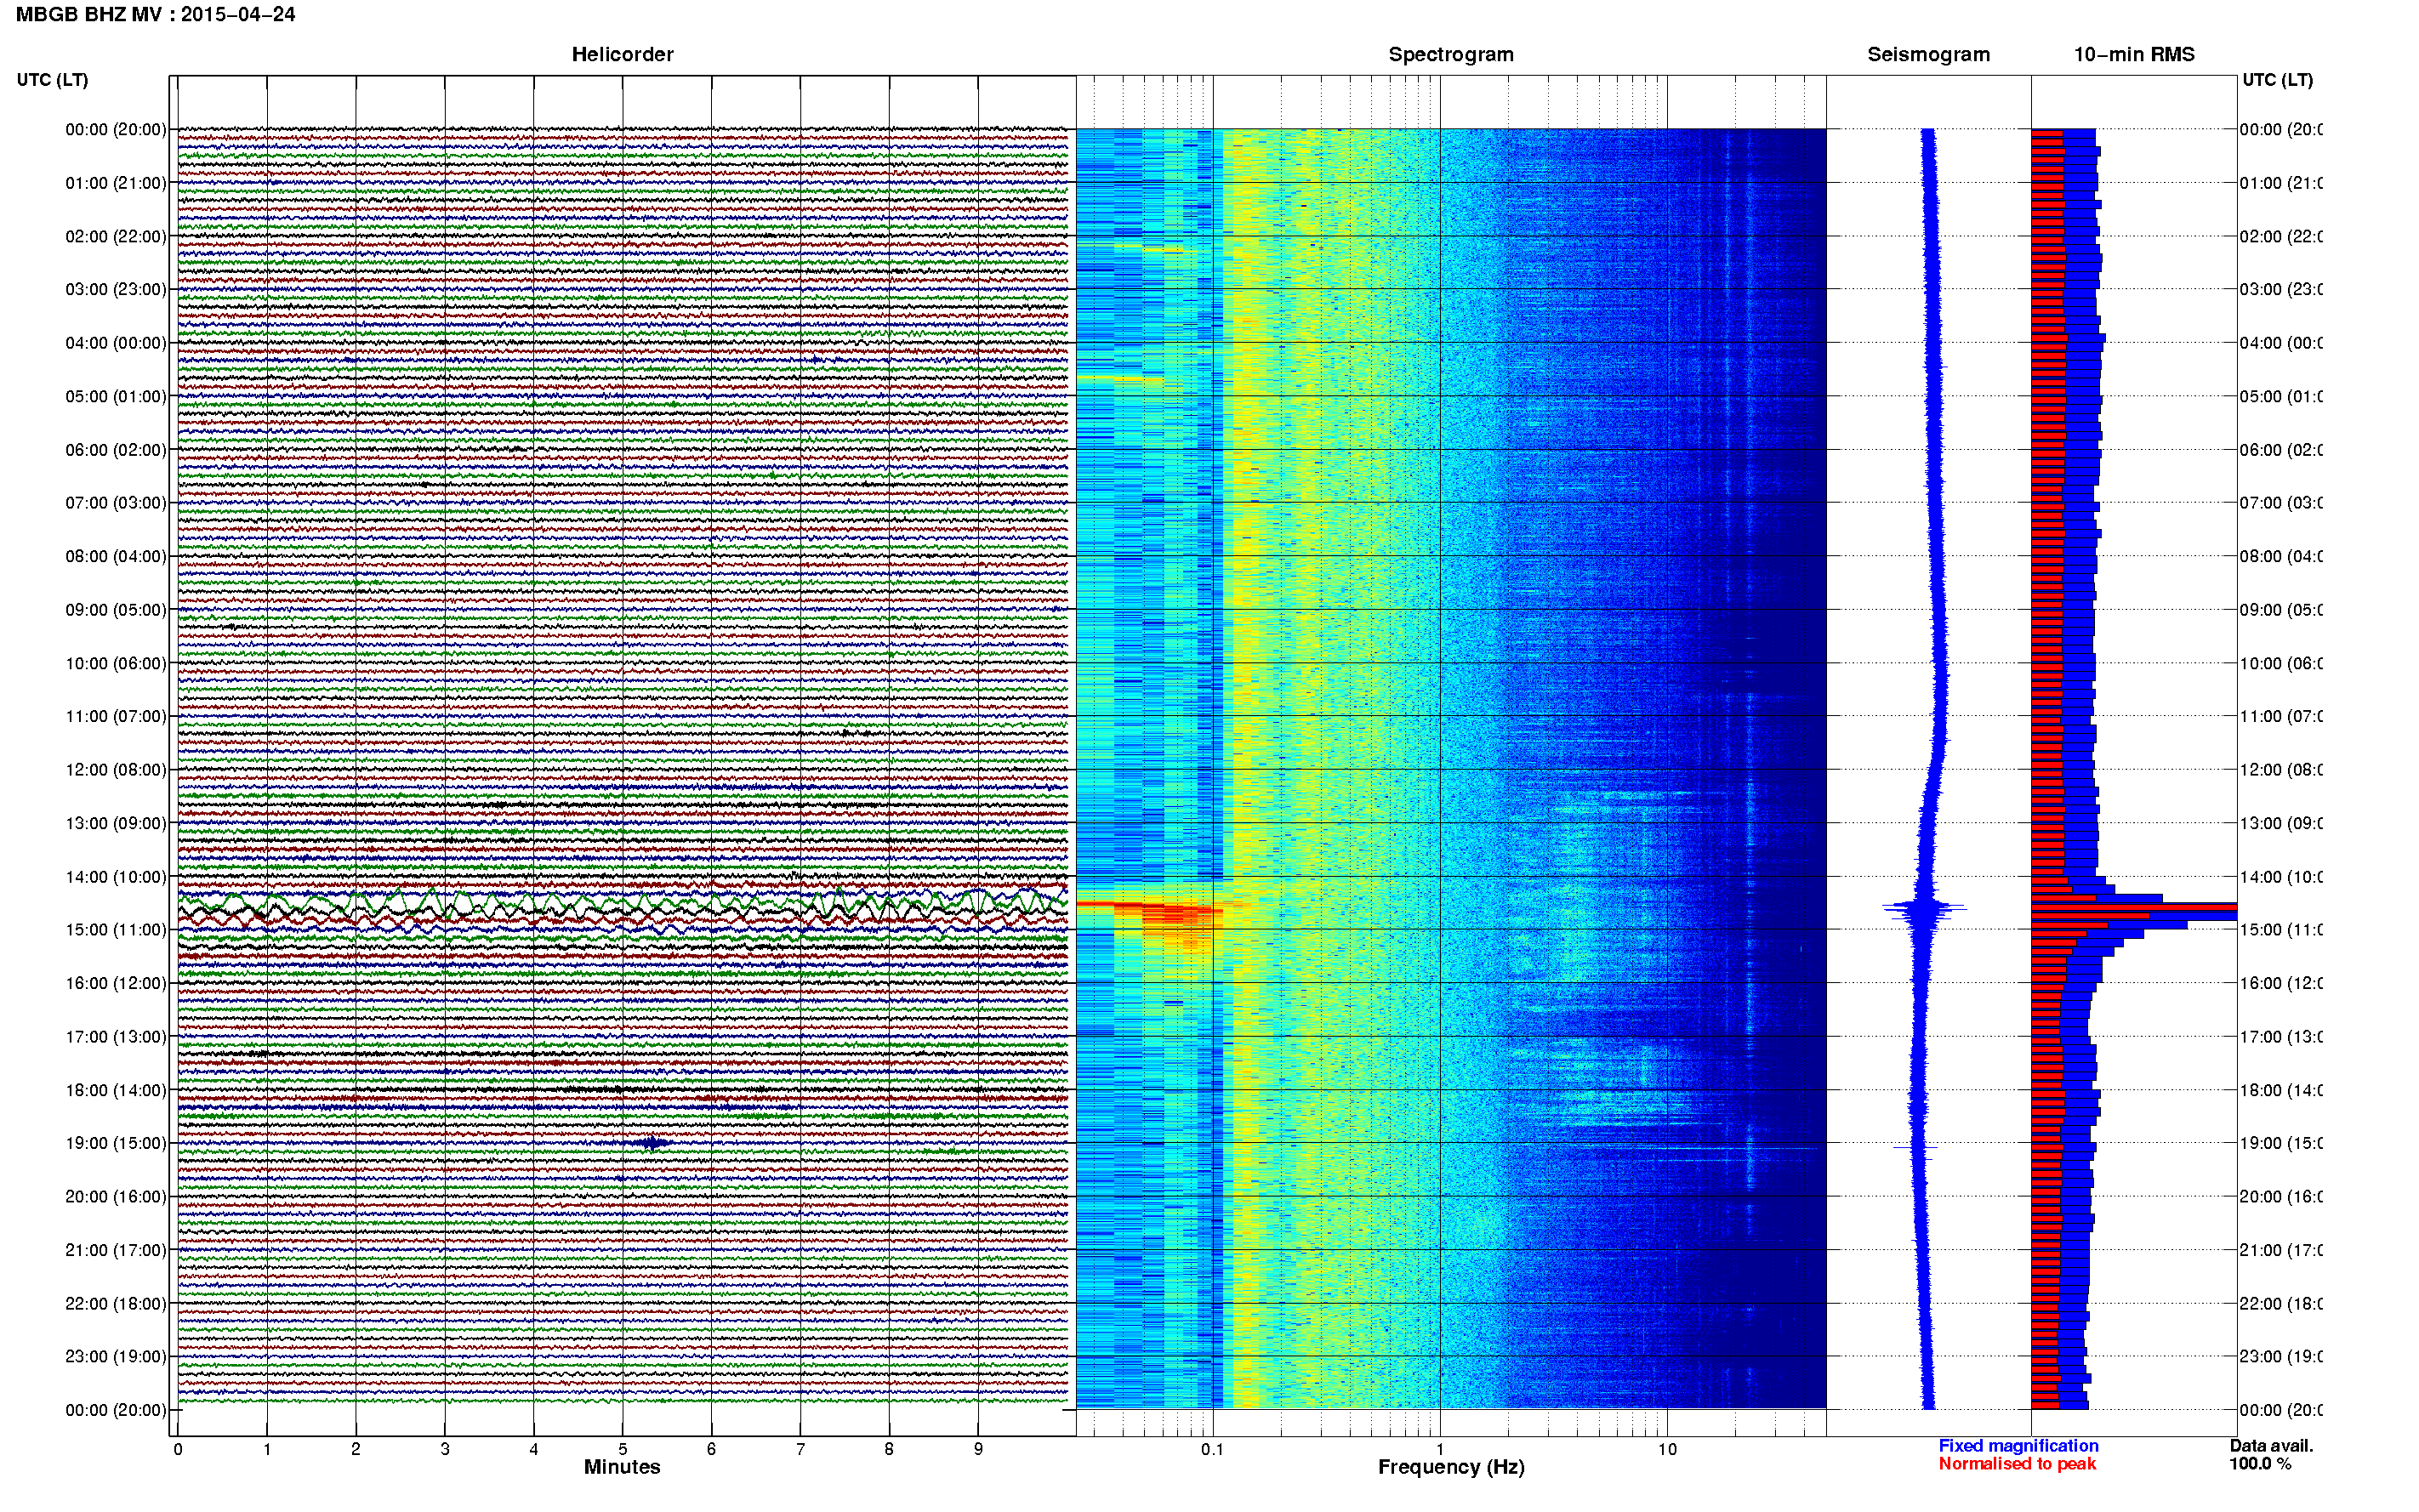The height and width of the screenshot is (1512, 2419).
Task: Select the 'Seismogram' panel heading
Action: tap(1928, 54)
